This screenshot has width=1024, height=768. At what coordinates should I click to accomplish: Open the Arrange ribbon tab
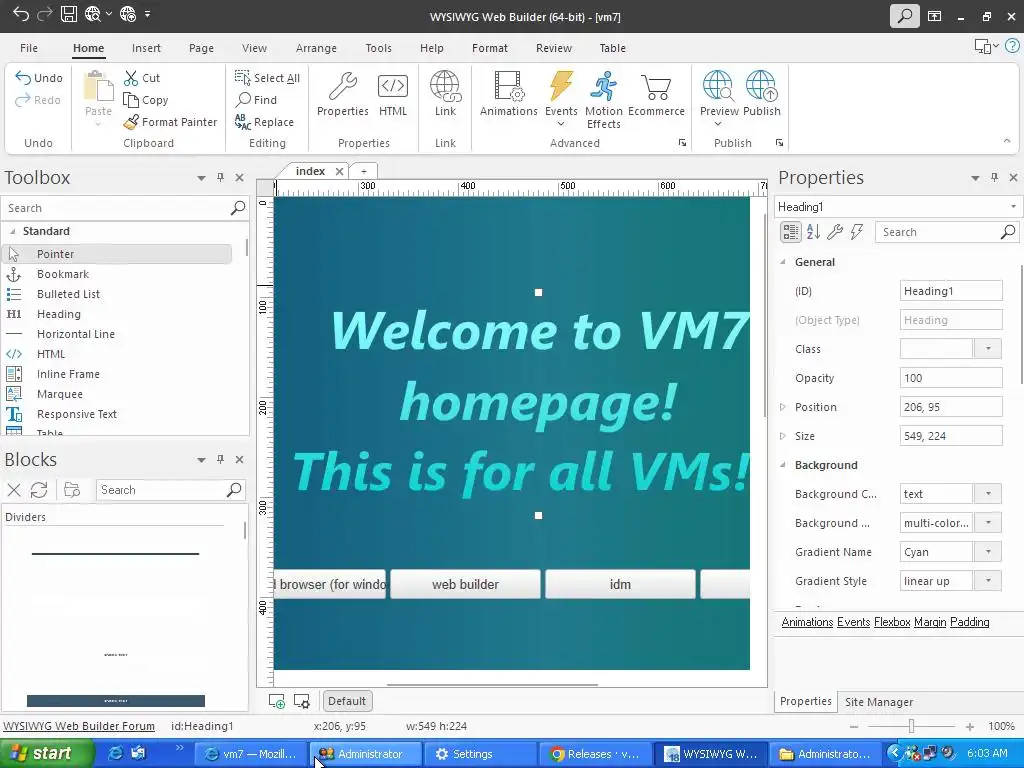(316, 48)
